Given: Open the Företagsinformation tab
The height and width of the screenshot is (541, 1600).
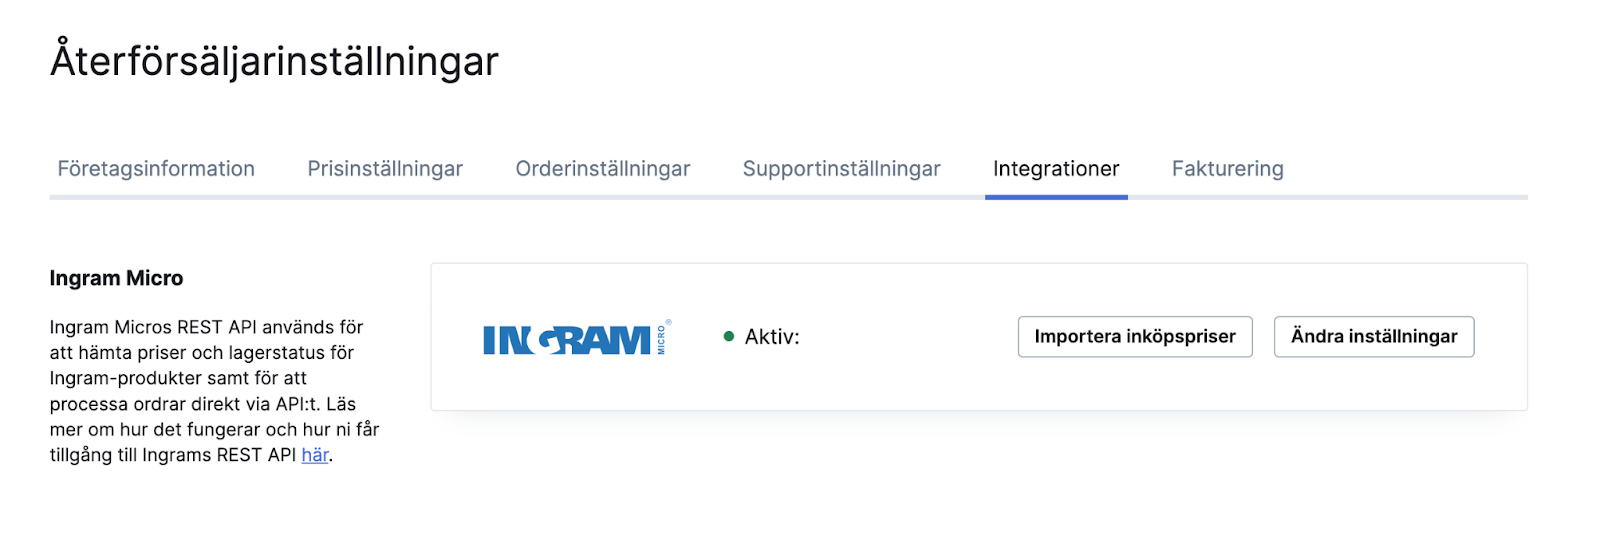Looking at the screenshot, I should click(x=156, y=169).
